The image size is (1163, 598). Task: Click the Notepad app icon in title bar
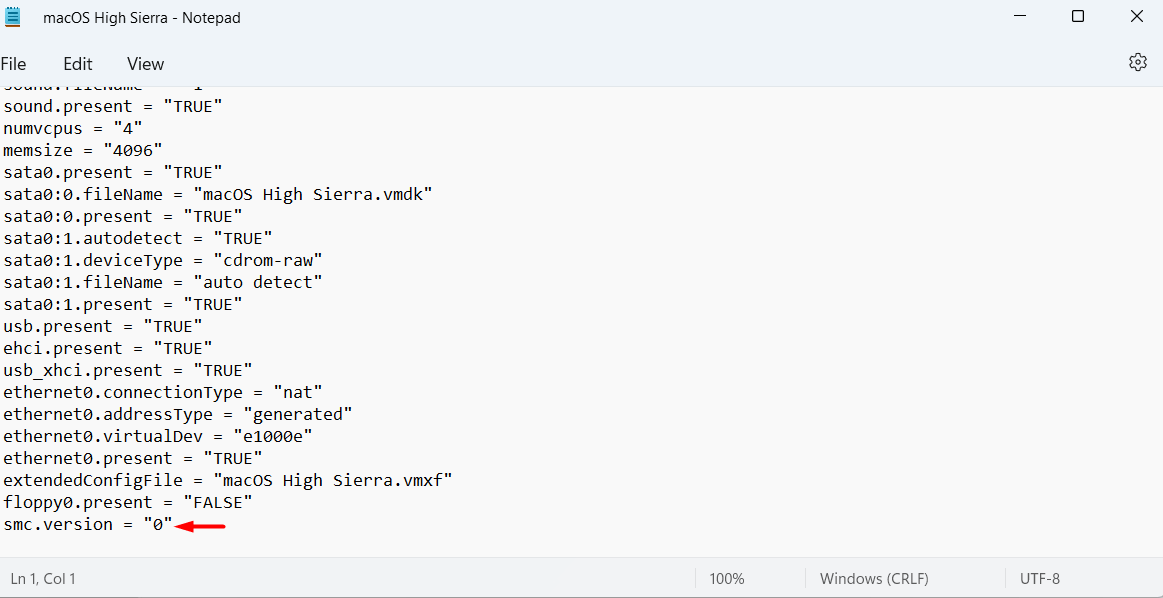click(x=13, y=17)
